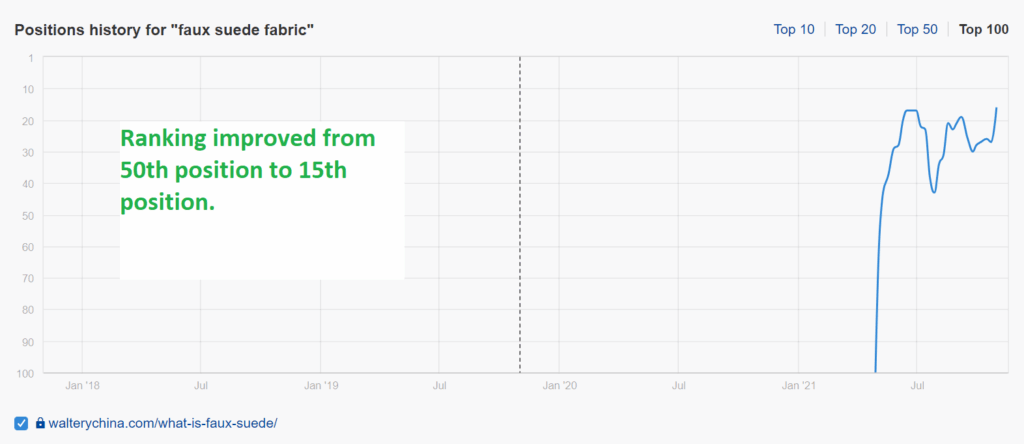Click the Jan '21 axis label
1024x444 pixels.
799,387
